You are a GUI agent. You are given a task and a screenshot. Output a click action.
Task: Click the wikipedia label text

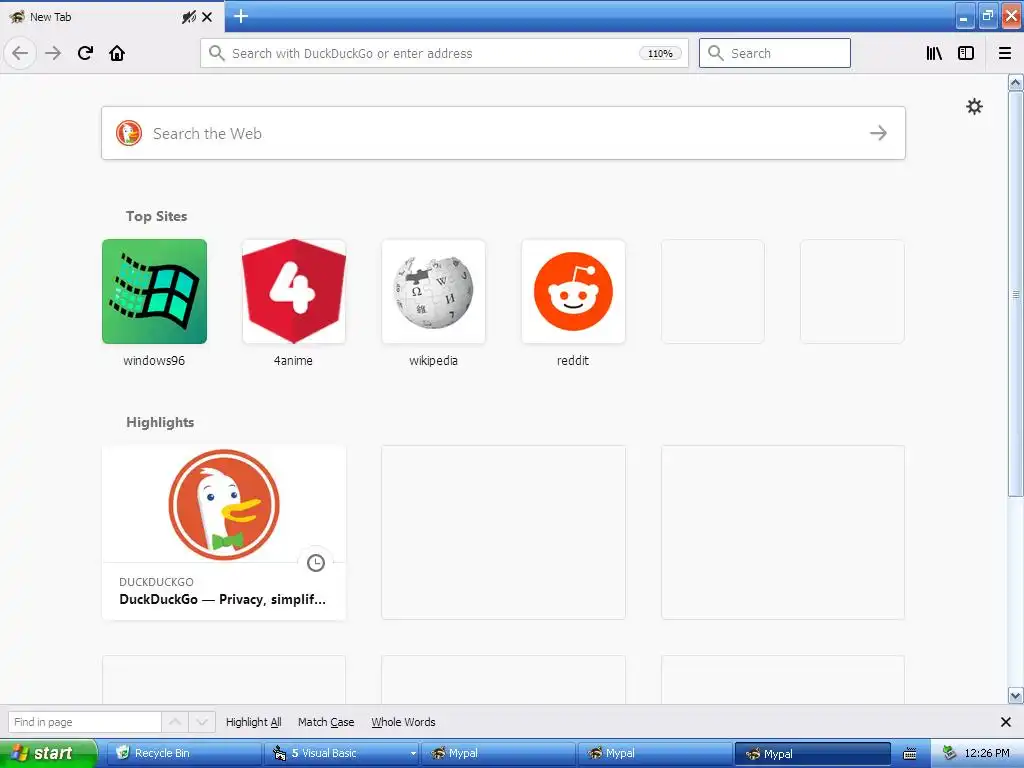point(434,360)
